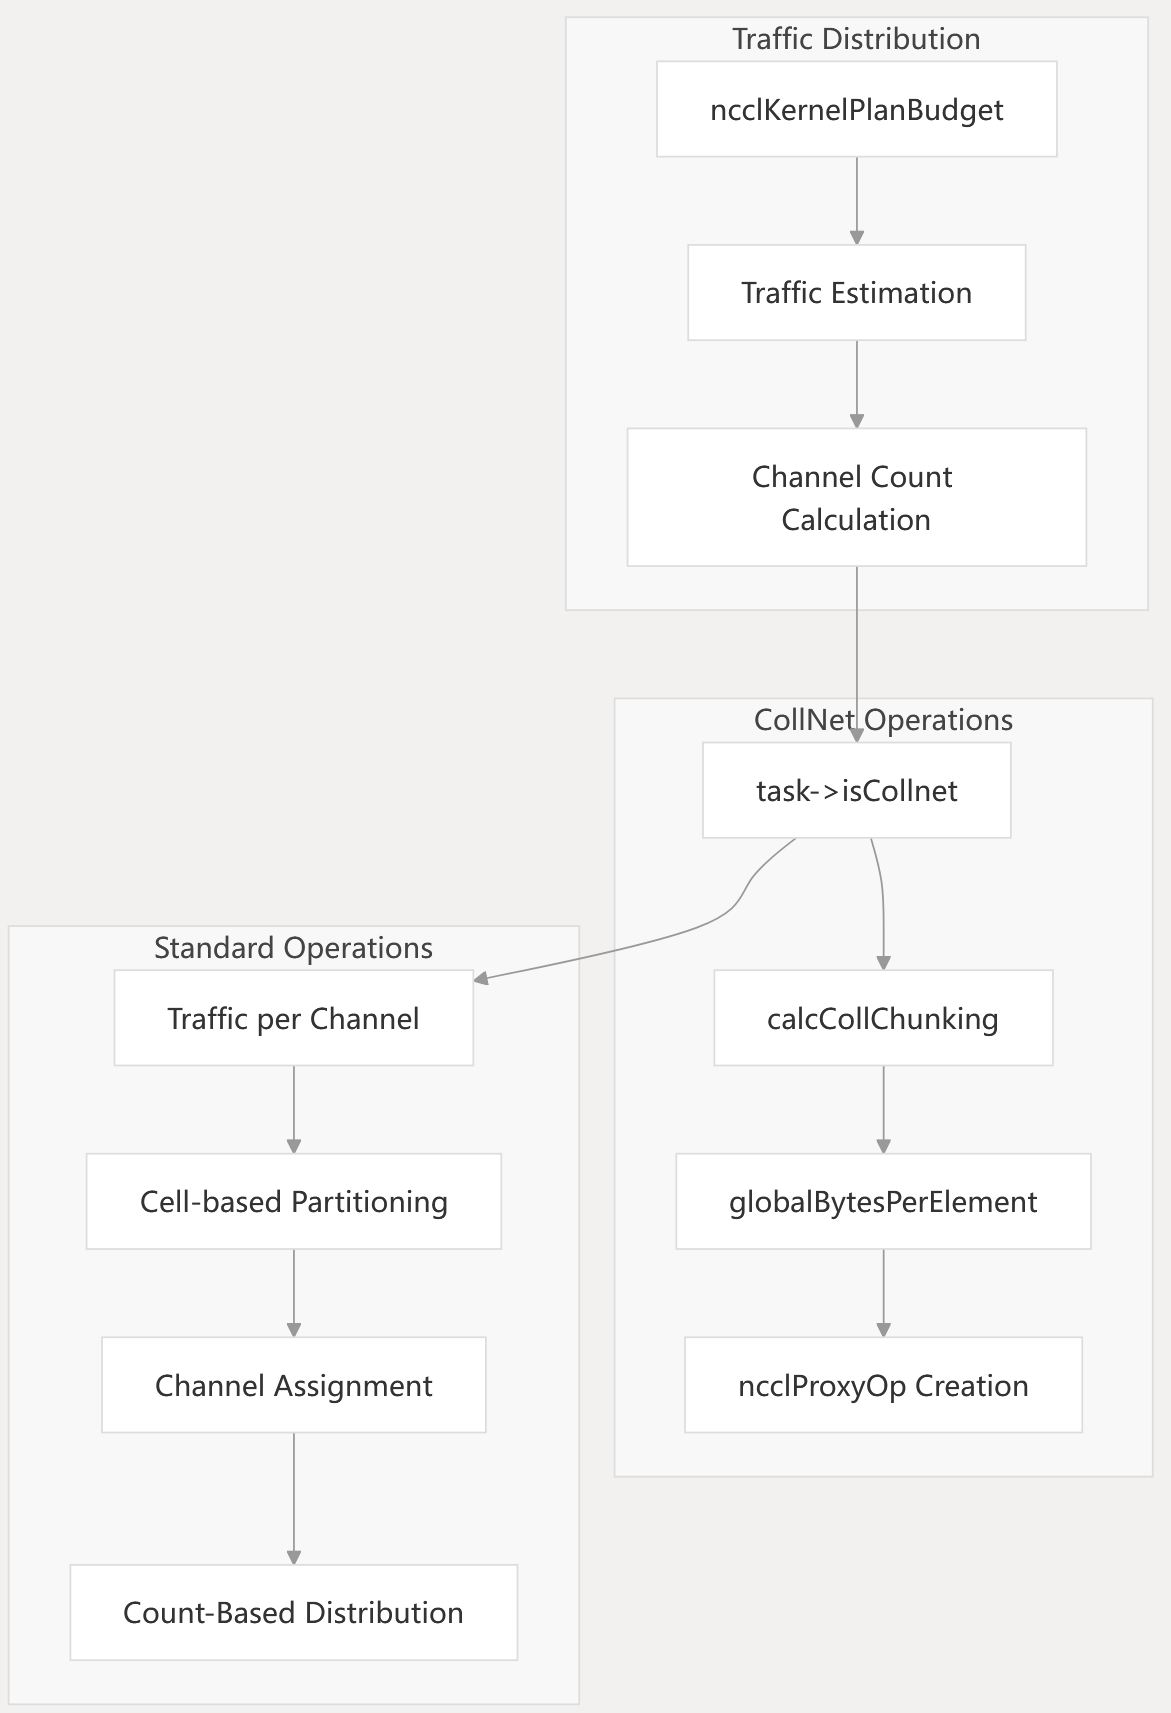This screenshot has width=1171, height=1713.
Task: Click the Cell-based Partitioning node
Action: (293, 1201)
